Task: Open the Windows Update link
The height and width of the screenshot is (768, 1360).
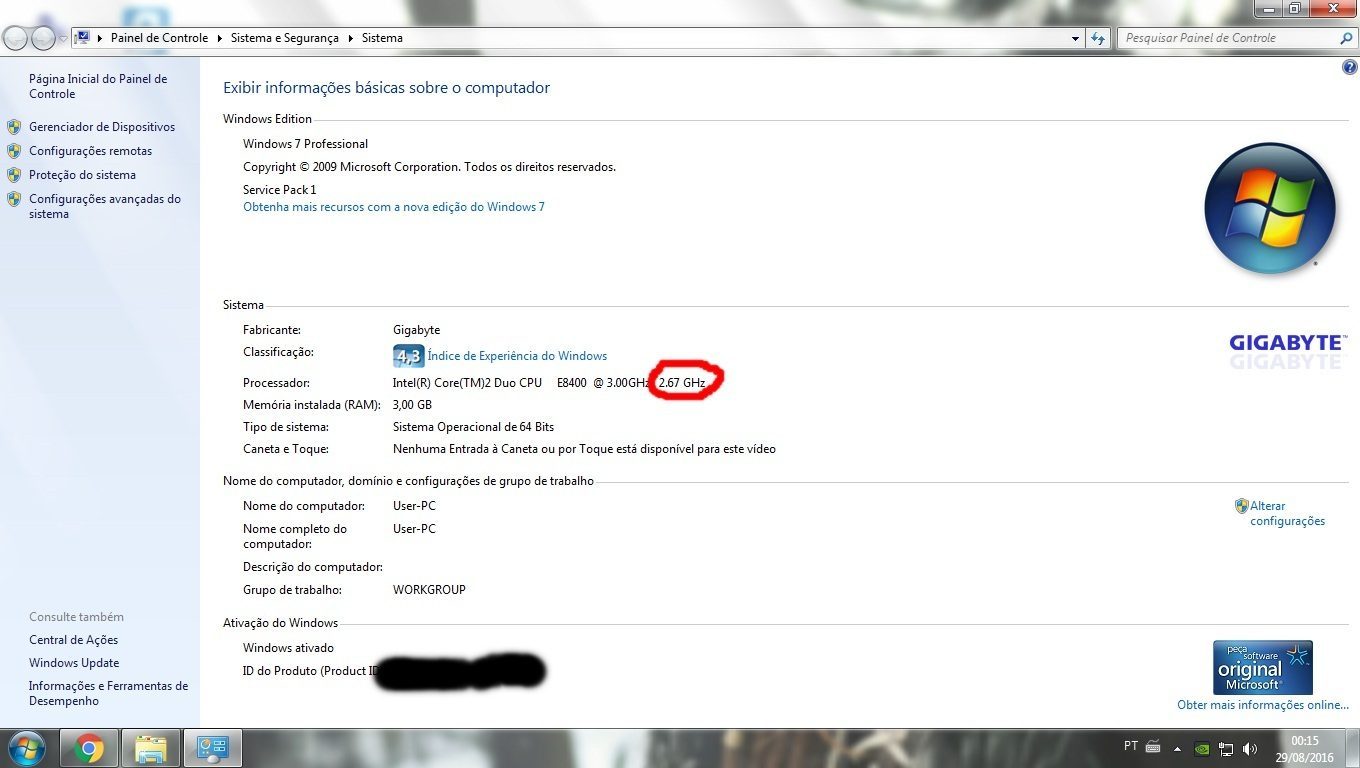Action: click(74, 663)
